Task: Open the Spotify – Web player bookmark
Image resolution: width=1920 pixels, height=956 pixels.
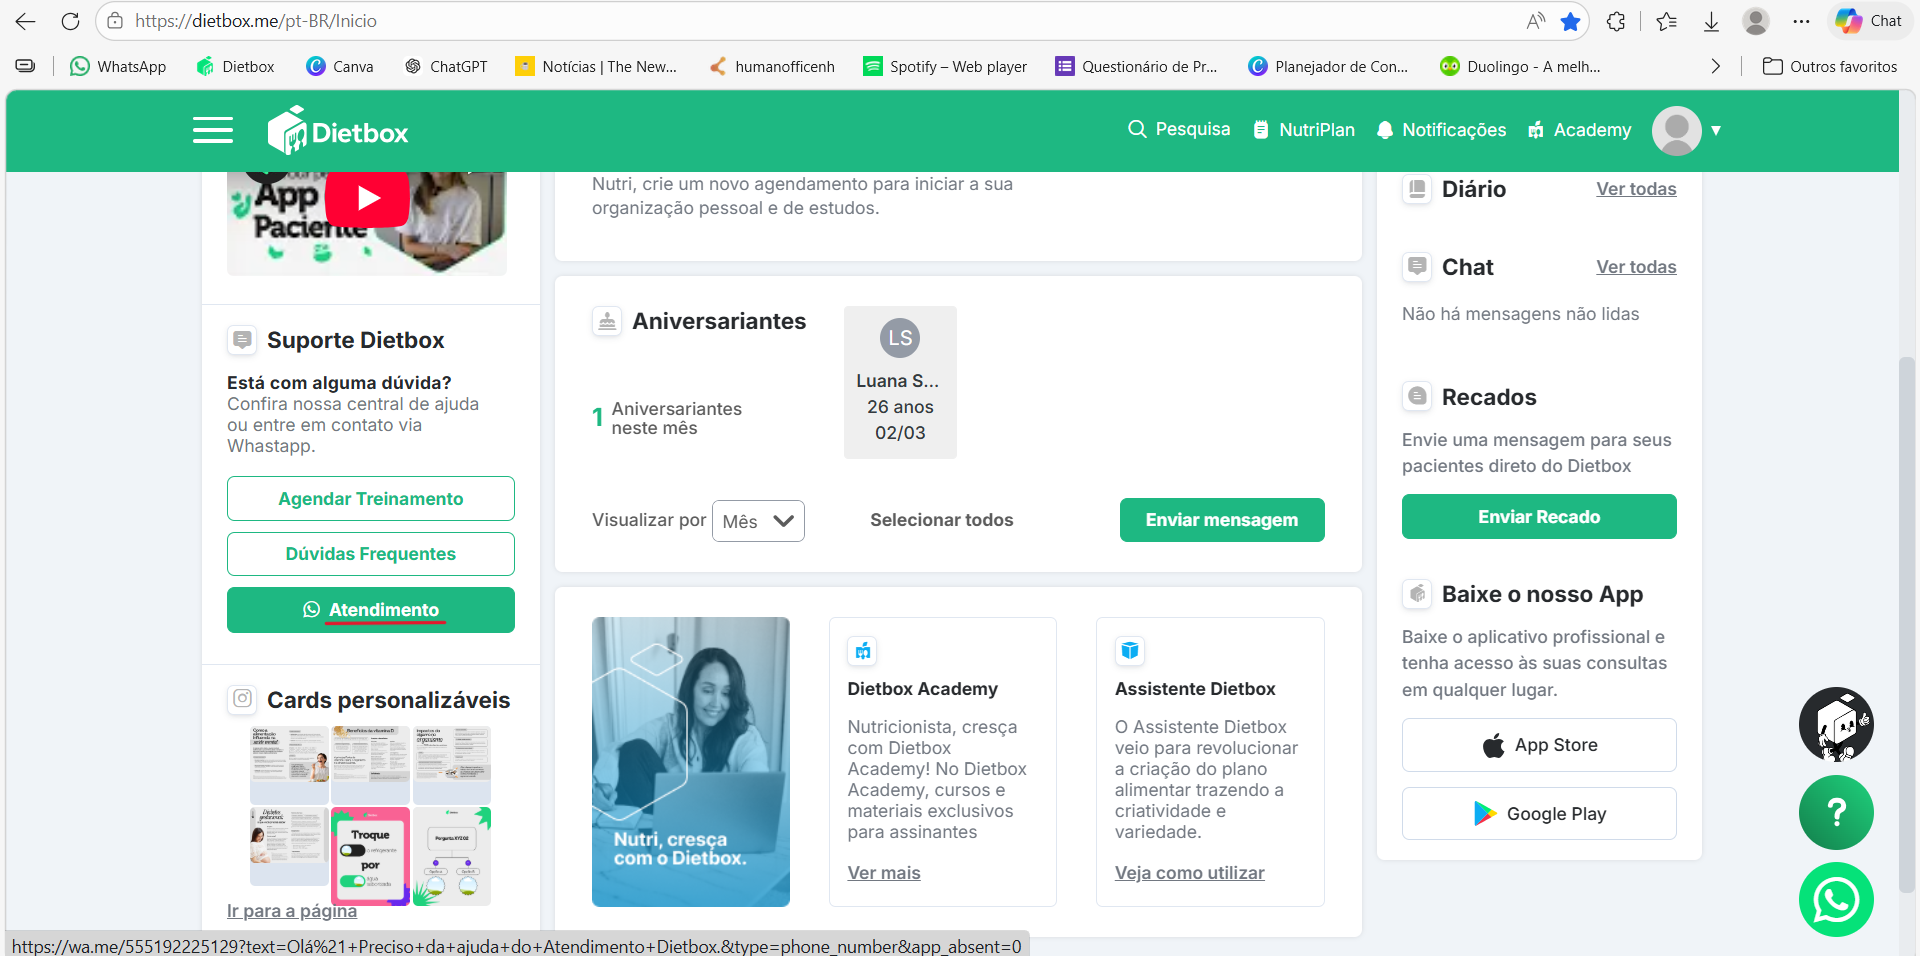Action: (946, 66)
